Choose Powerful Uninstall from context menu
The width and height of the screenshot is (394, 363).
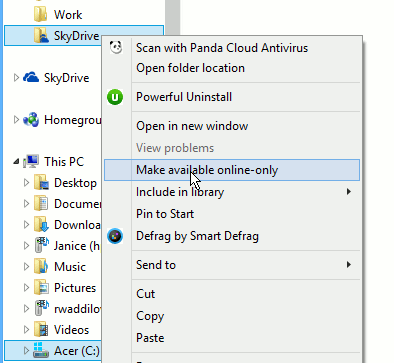[x=232, y=97]
